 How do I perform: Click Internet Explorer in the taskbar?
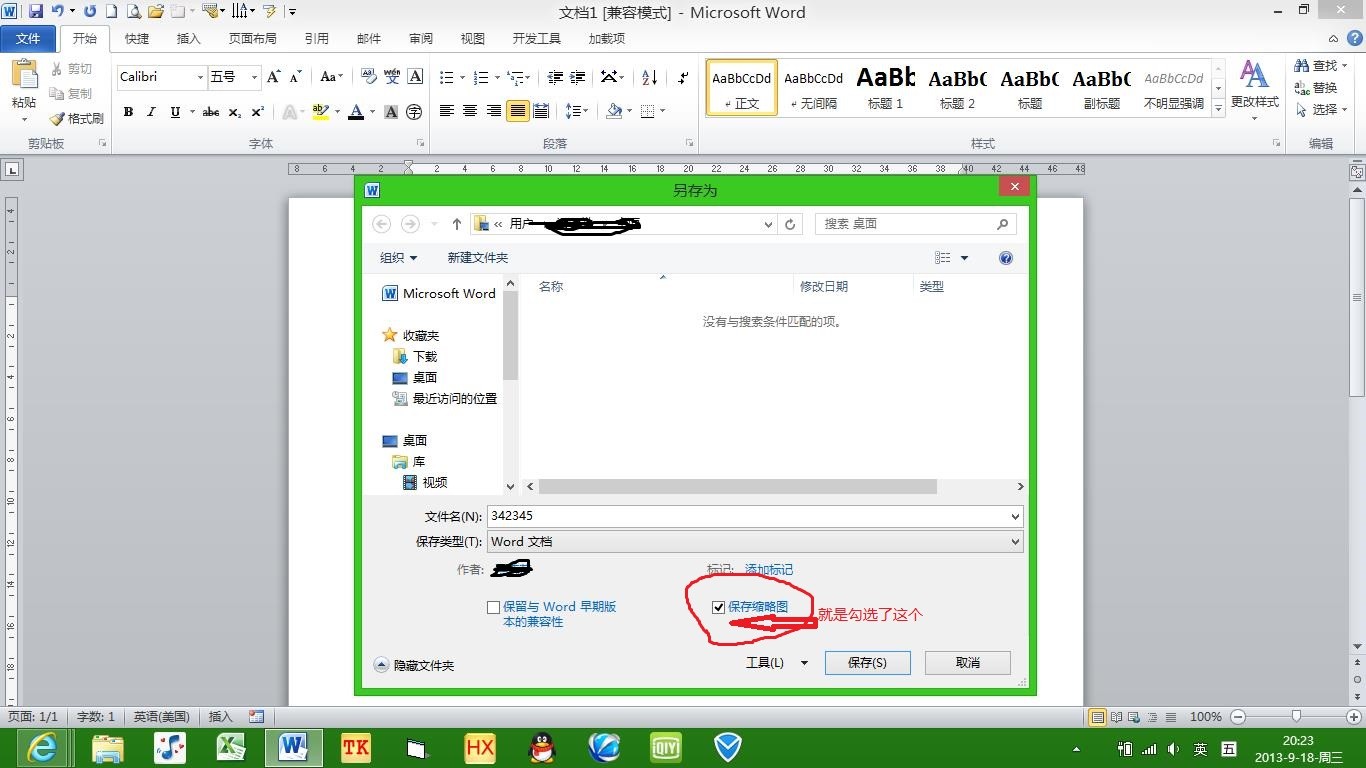pos(41,747)
